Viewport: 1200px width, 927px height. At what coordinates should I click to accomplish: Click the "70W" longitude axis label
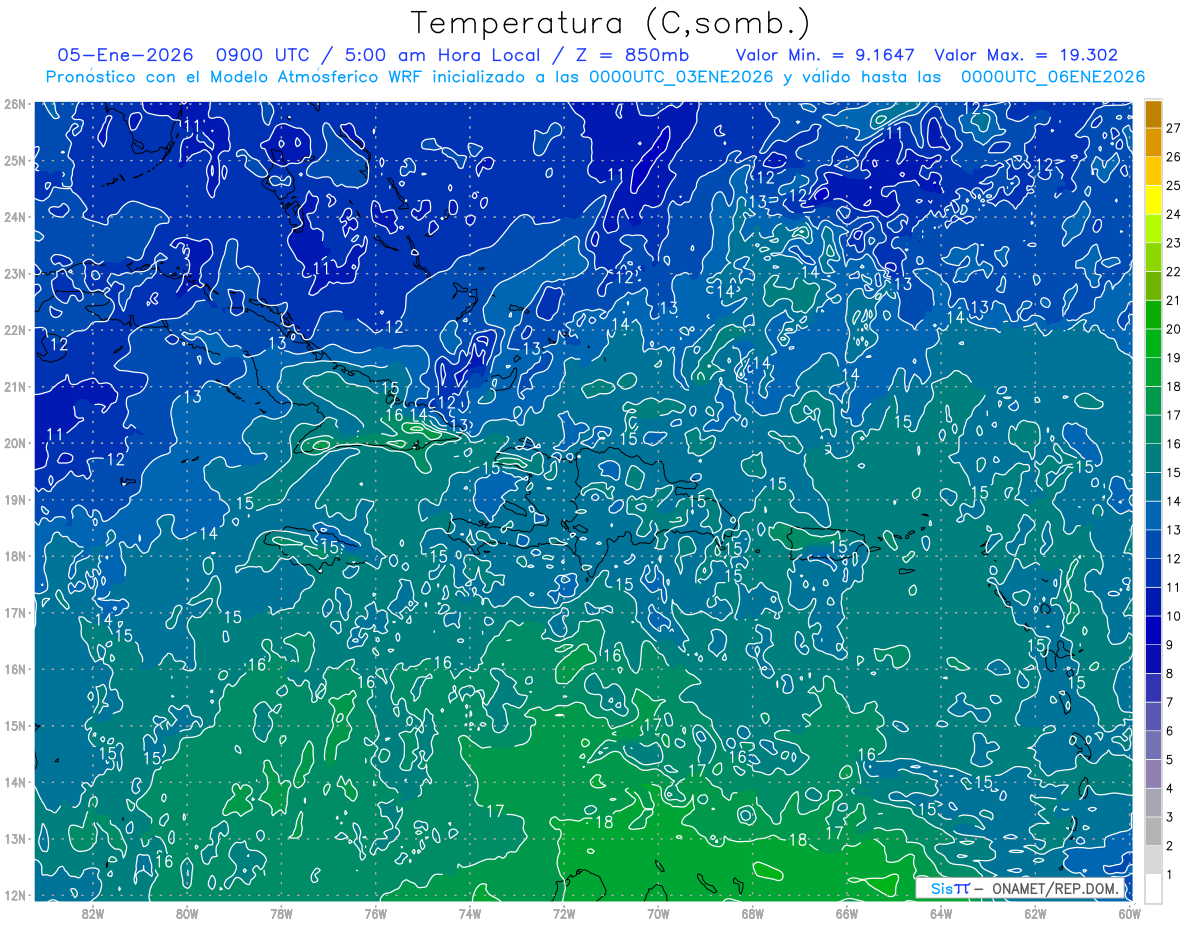[658, 912]
